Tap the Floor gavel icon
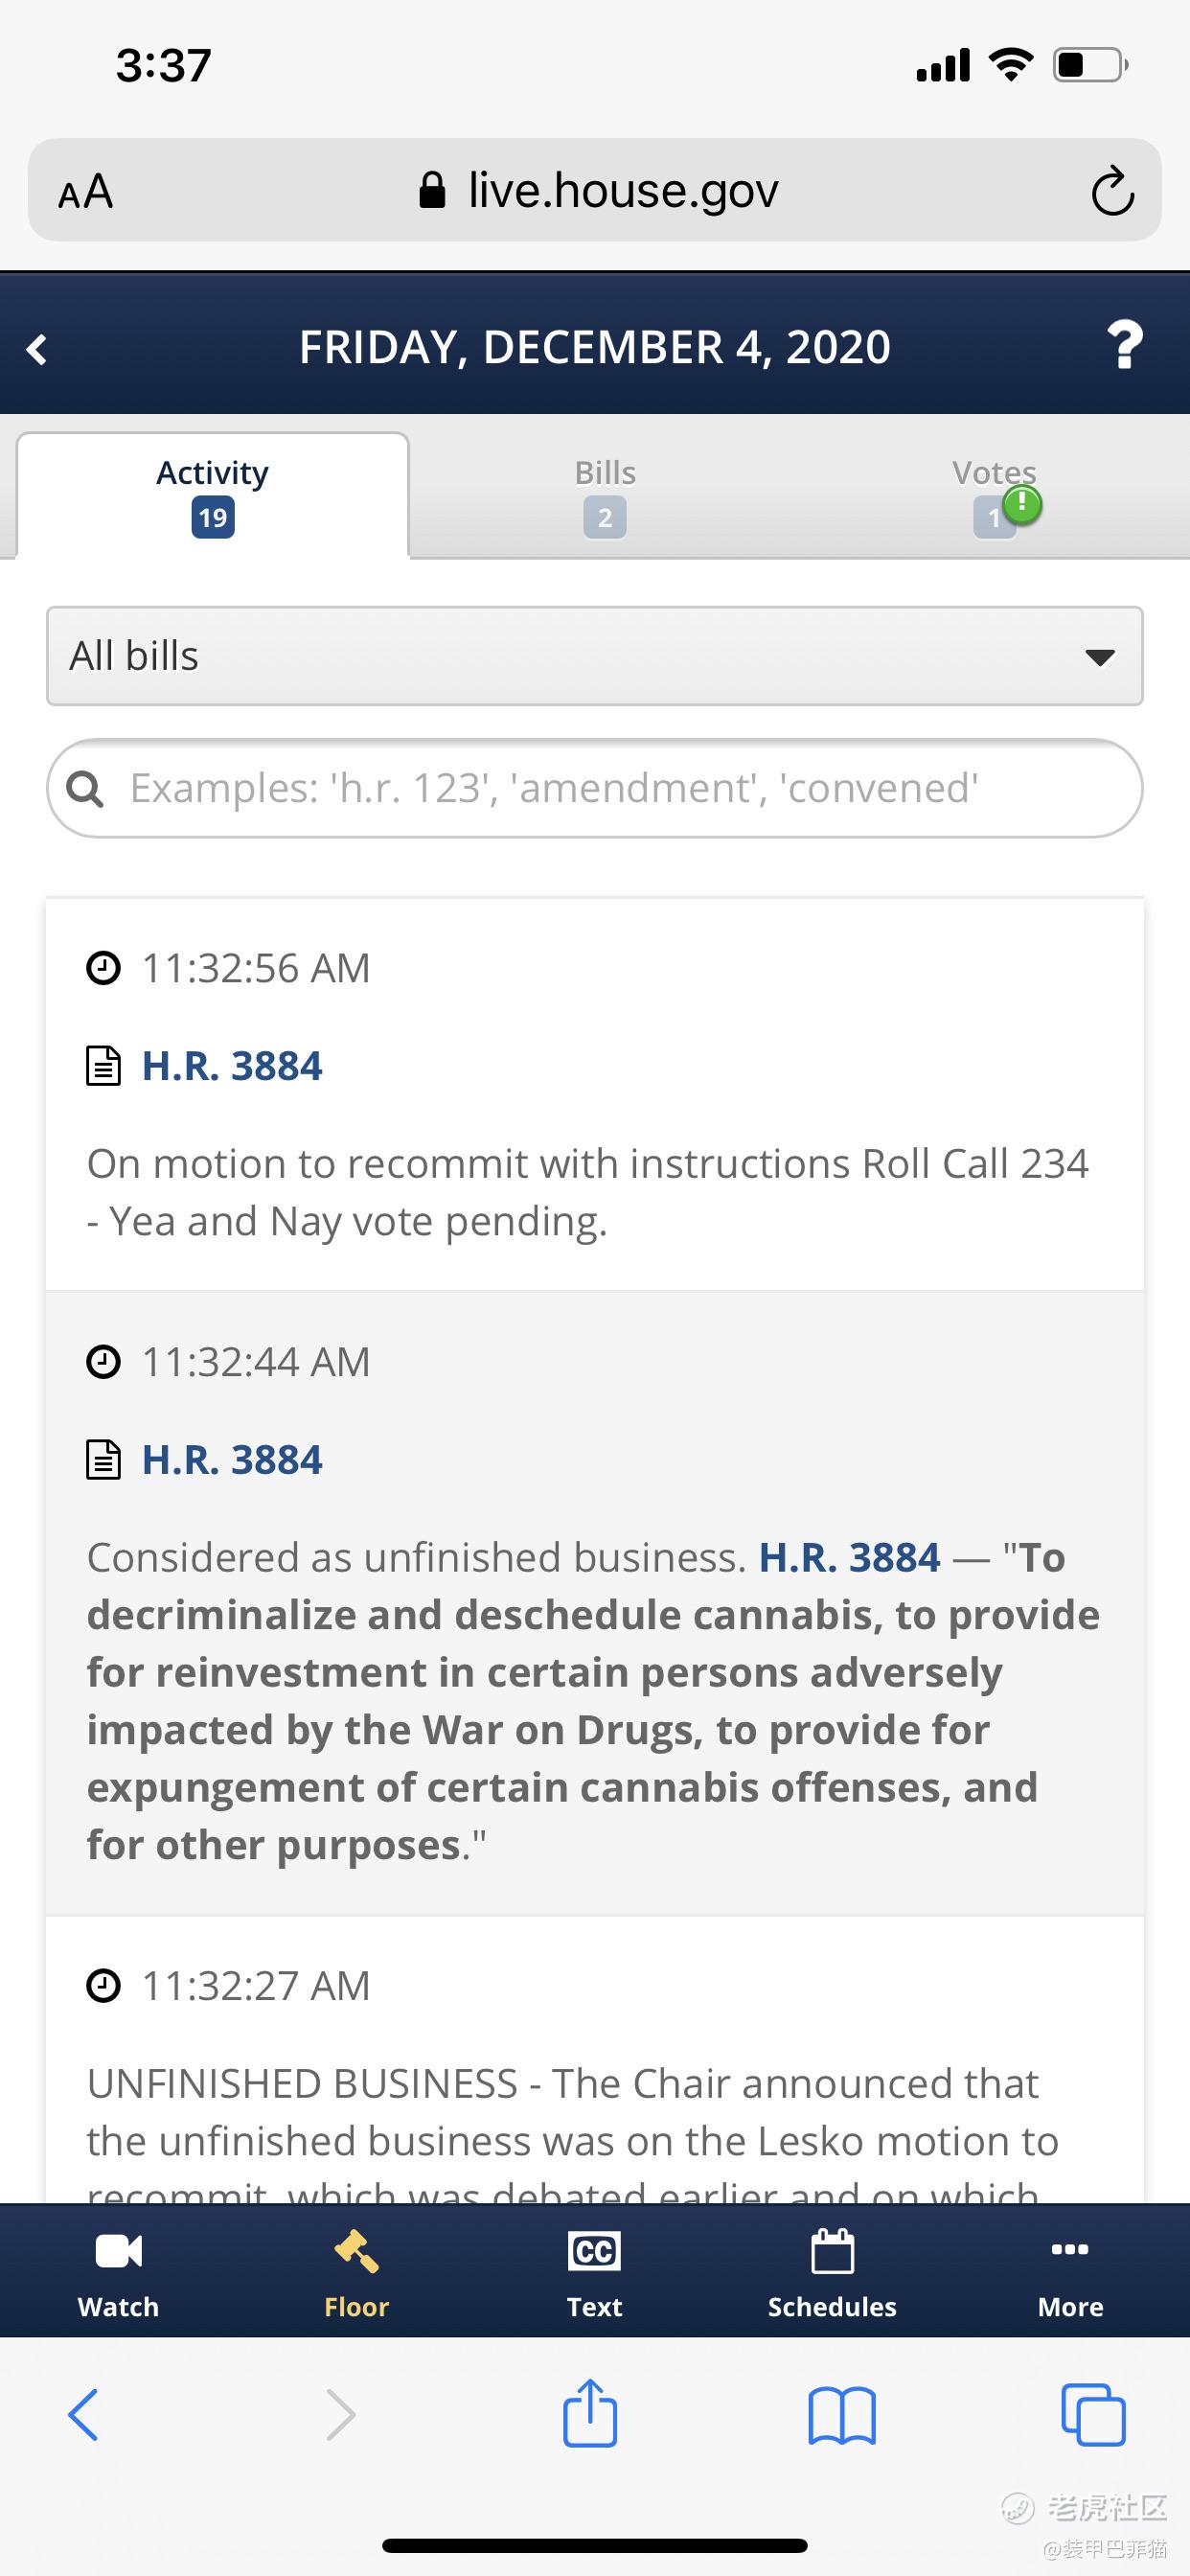 [x=356, y=2251]
